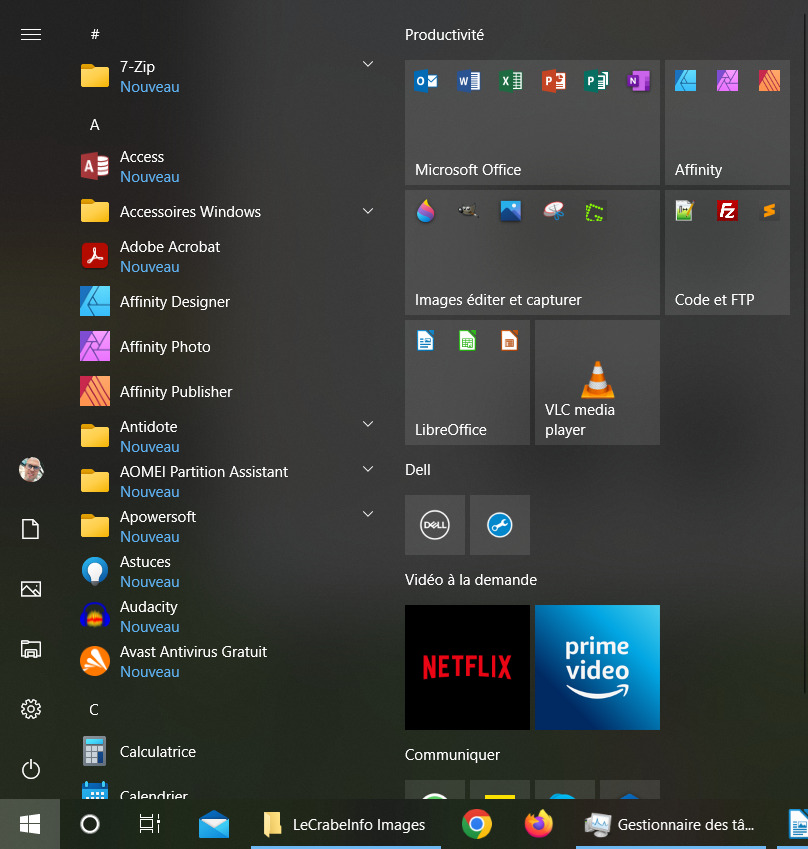The height and width of the screenshot is (849, 808).
Task: Launch Affinity Designer from app list
Action: pyautogui.click(x=227, y=301)
